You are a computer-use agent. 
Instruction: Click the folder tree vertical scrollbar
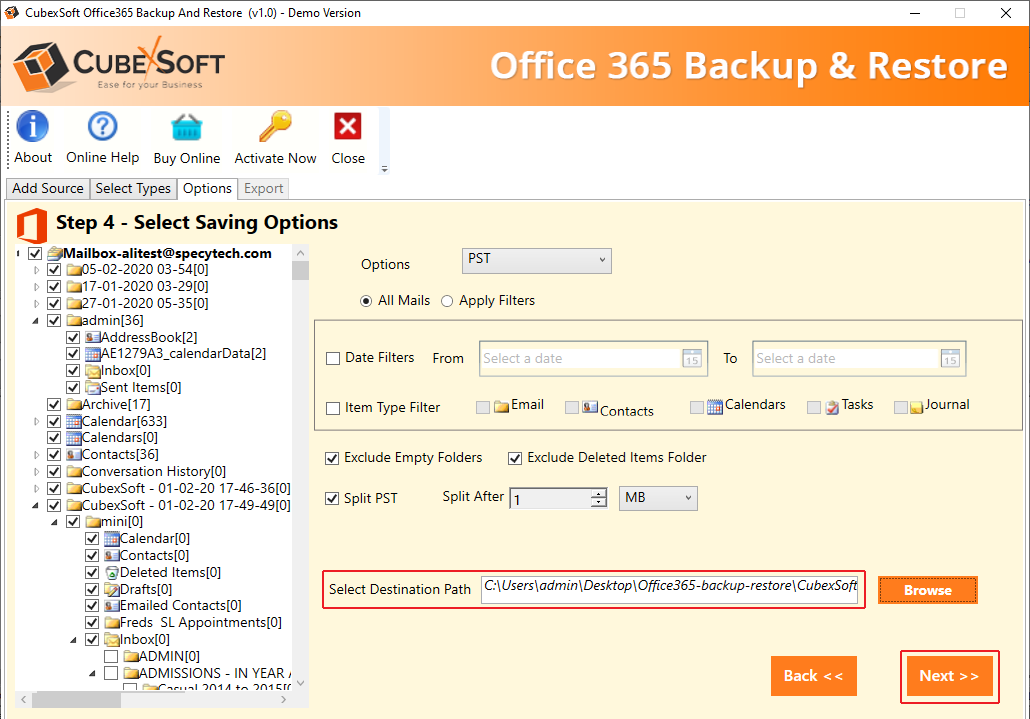tap(300, 450)
